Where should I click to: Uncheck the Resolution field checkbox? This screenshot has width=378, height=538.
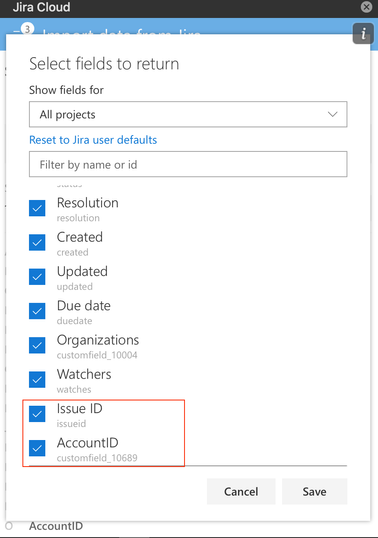(37, 208)
